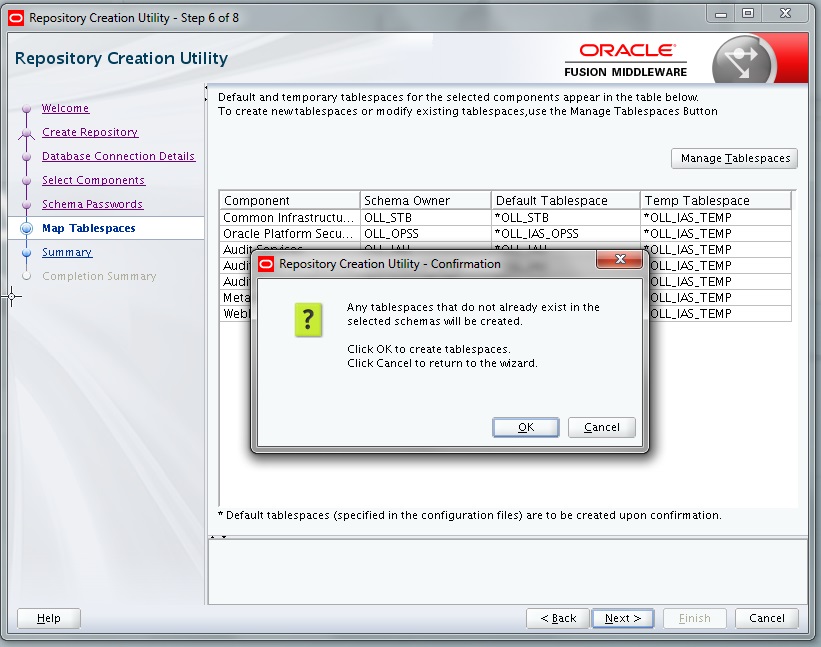
Task: Select the *OLL_IAS_OPSS default tablespace cell
Action: 565,233
